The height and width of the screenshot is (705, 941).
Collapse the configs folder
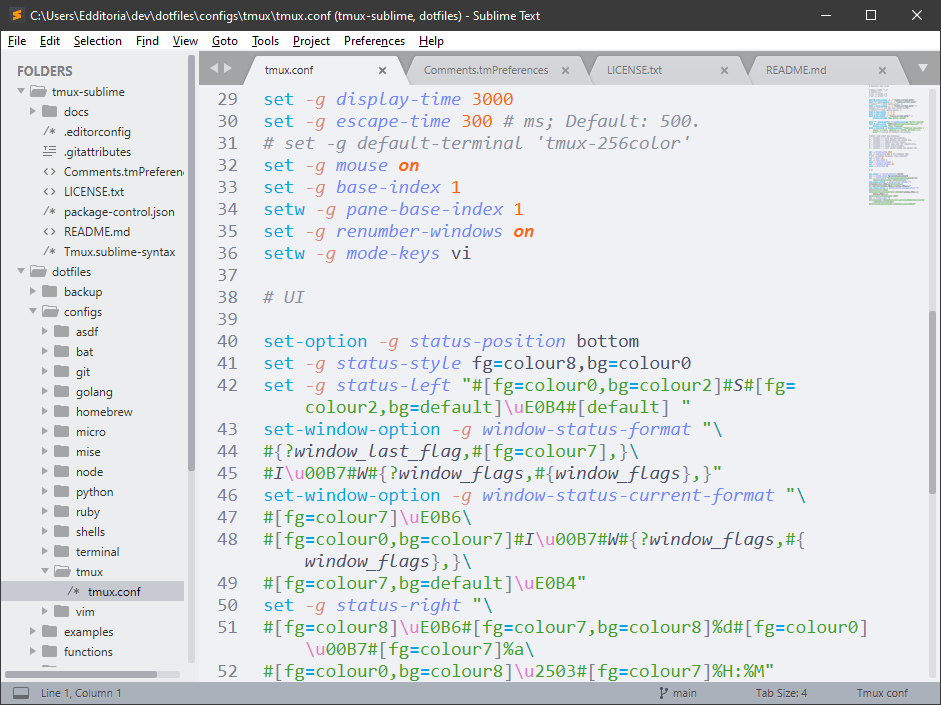33,311
